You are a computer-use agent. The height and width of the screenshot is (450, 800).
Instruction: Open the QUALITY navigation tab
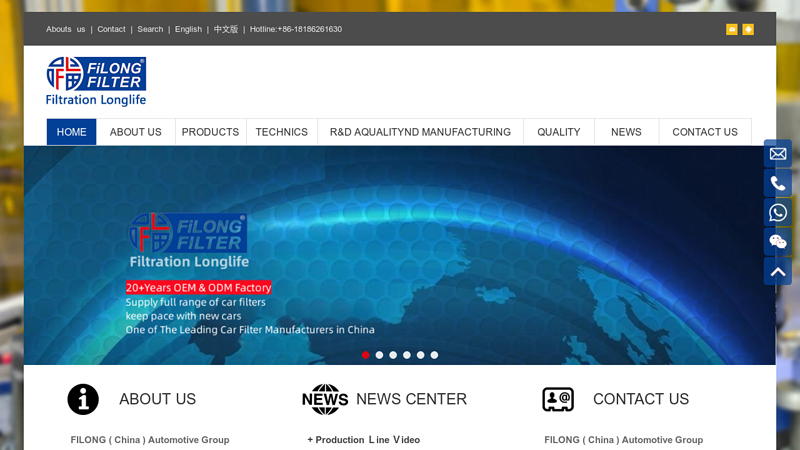559,132
